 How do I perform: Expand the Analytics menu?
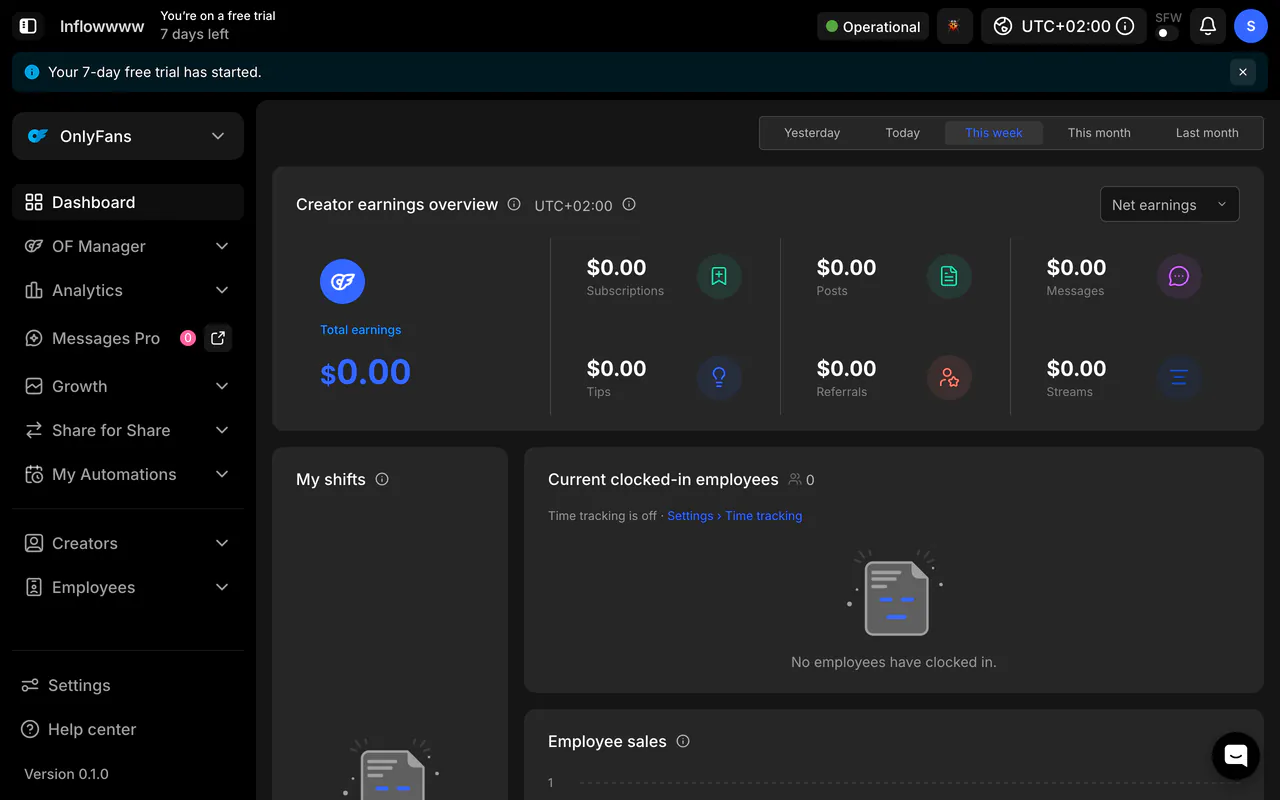point(128,290)
